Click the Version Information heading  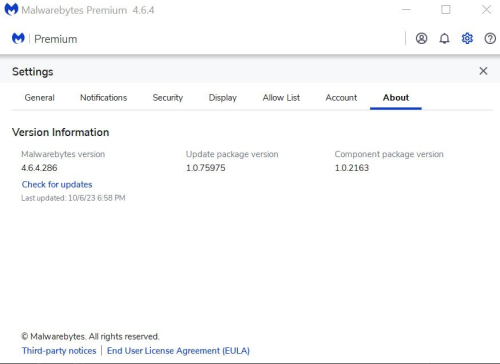pyautogui.click(x=61, y=132)
